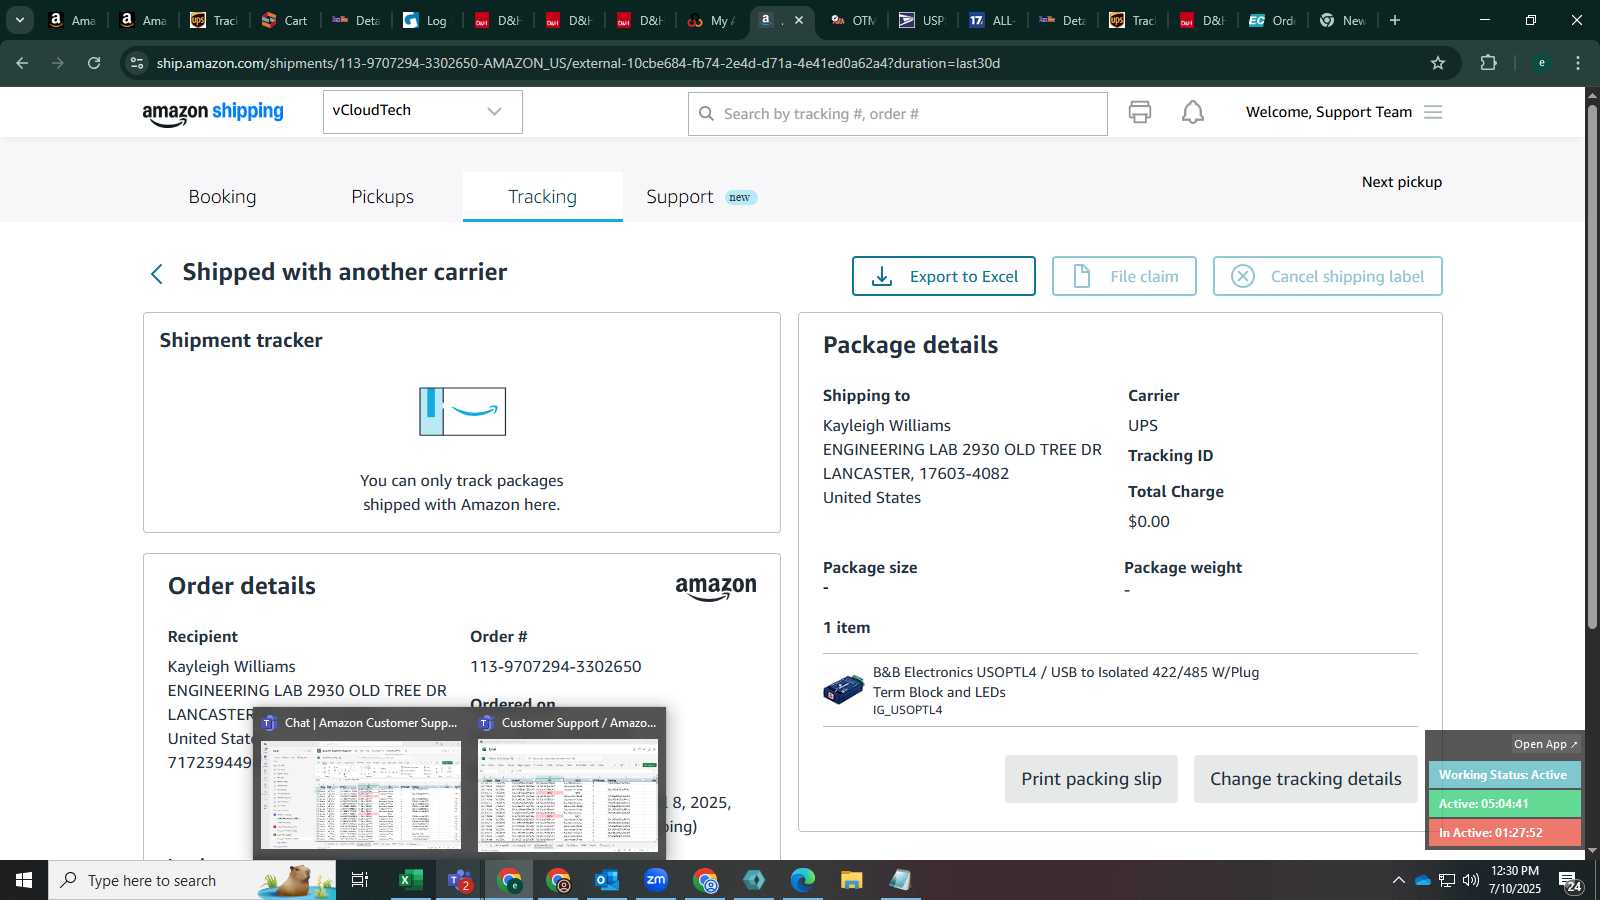Open Microsoft Edge from taskbar
This screenshot has height=900, width=1600.
803,880
